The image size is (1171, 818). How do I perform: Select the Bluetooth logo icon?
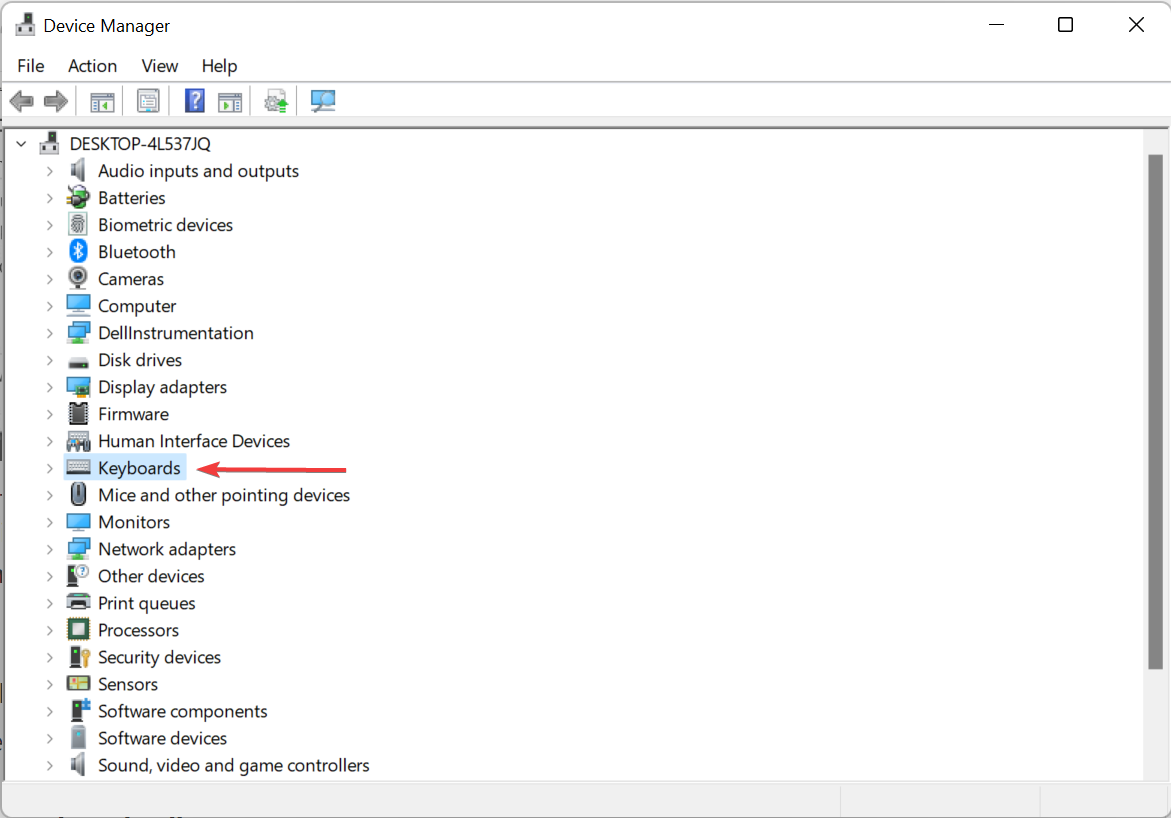click(78, 251)
